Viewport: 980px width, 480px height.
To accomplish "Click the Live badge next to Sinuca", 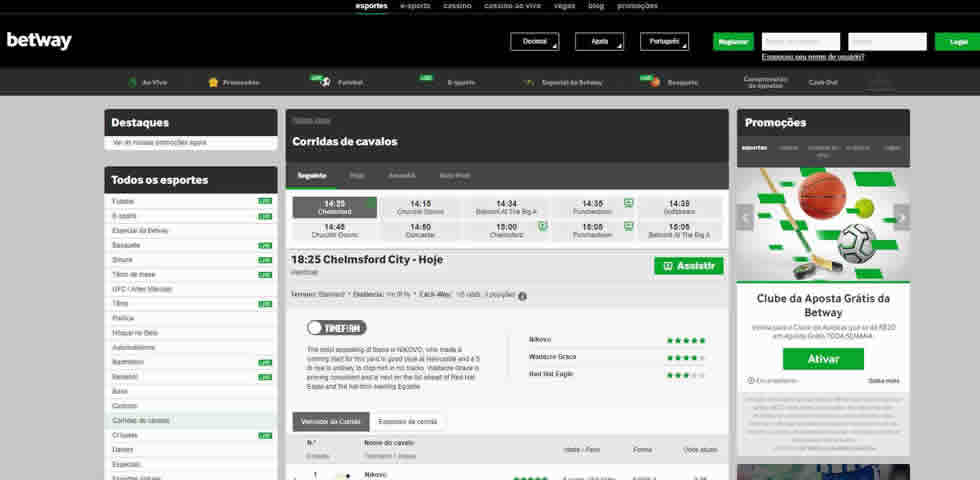I will click(265, 260).
